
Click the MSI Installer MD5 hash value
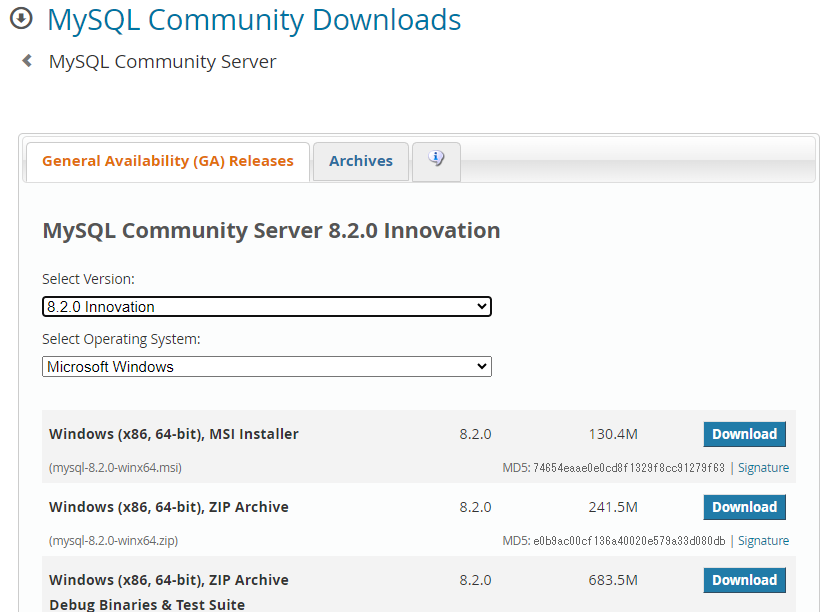629,468
